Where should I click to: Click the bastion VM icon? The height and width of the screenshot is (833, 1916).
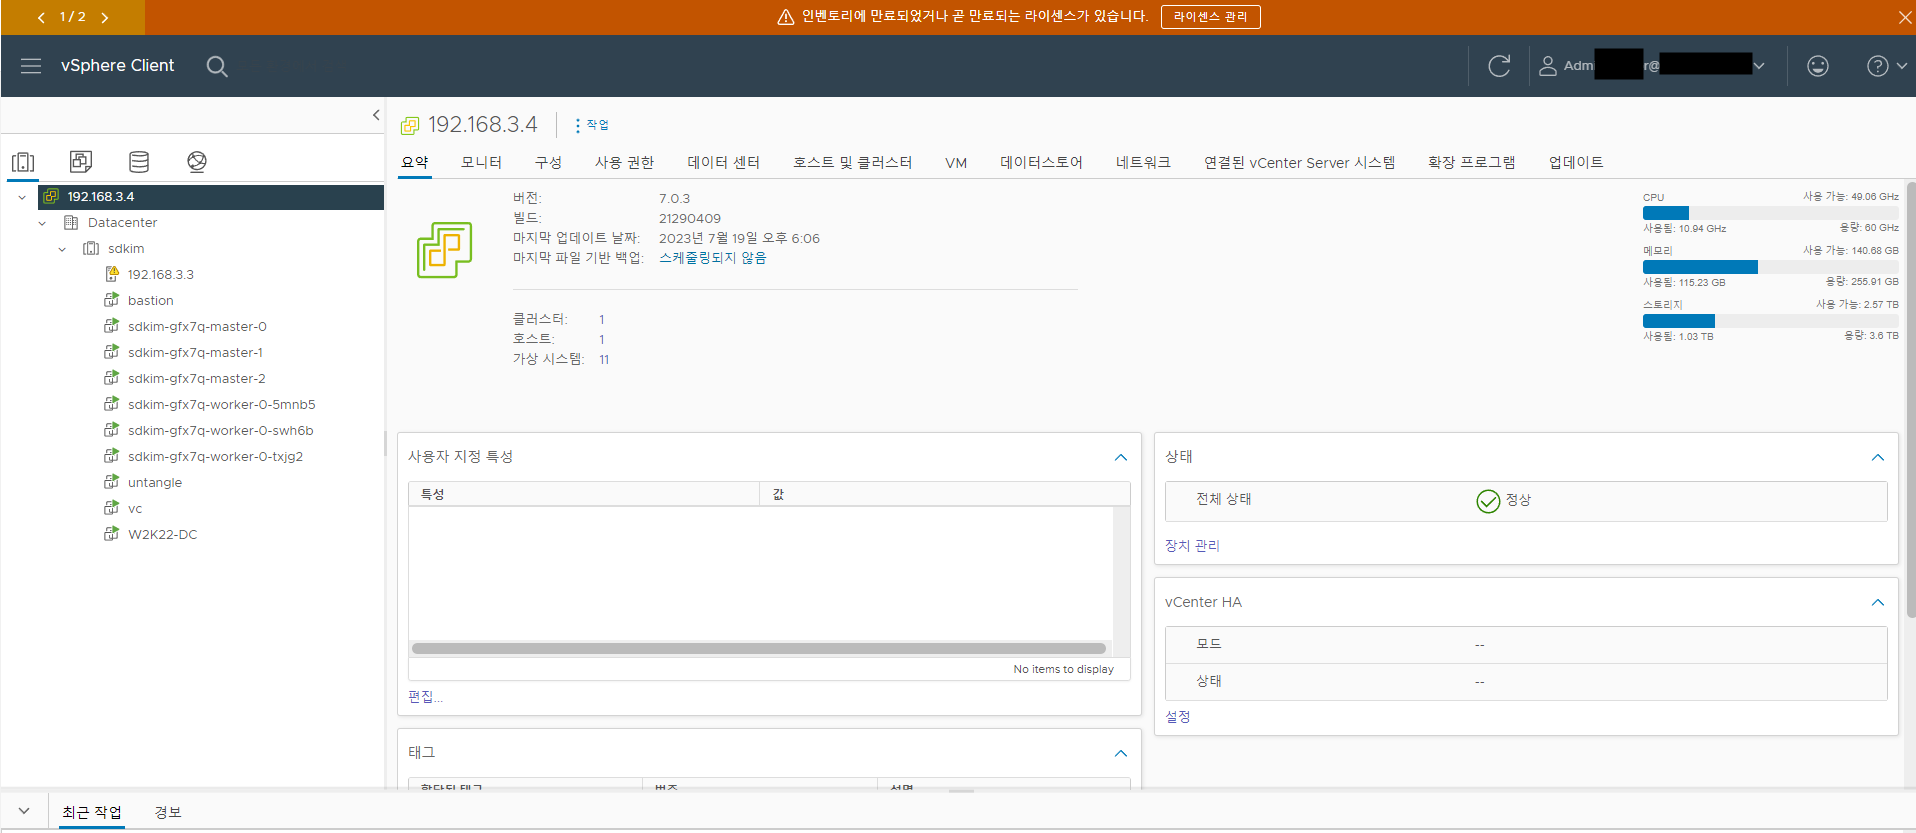[112, 300]
